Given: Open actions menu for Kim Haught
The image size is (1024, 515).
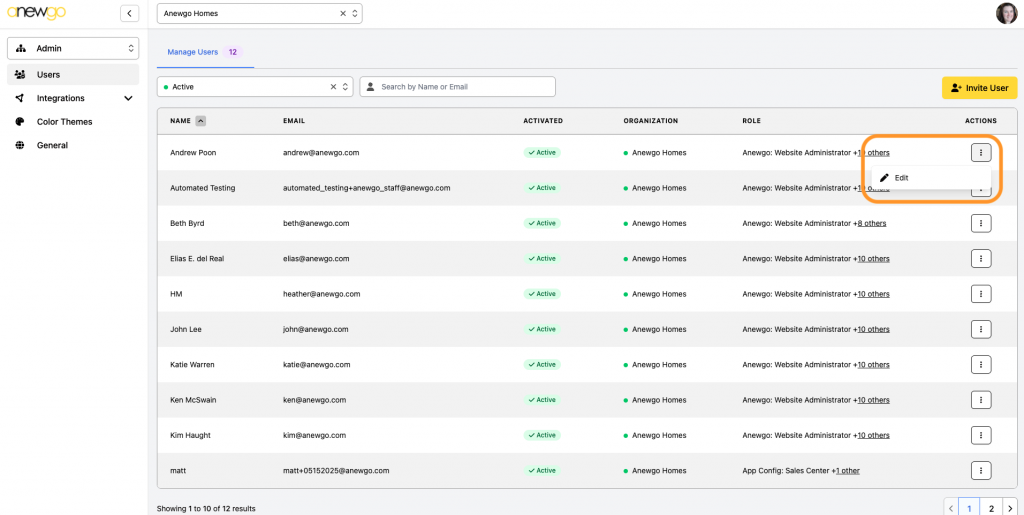Looking at the screenshot, I should coord(981,435).
